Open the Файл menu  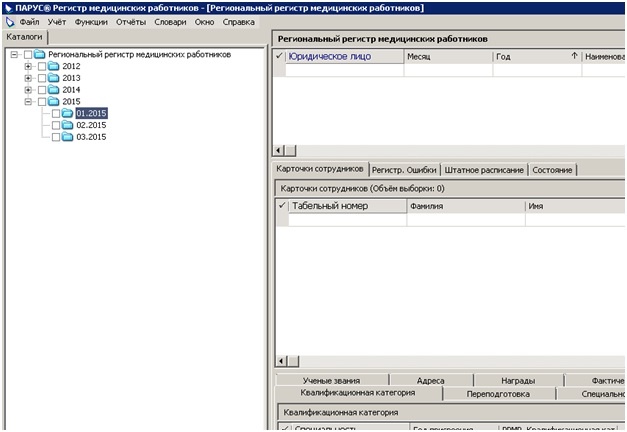[30, 22]
